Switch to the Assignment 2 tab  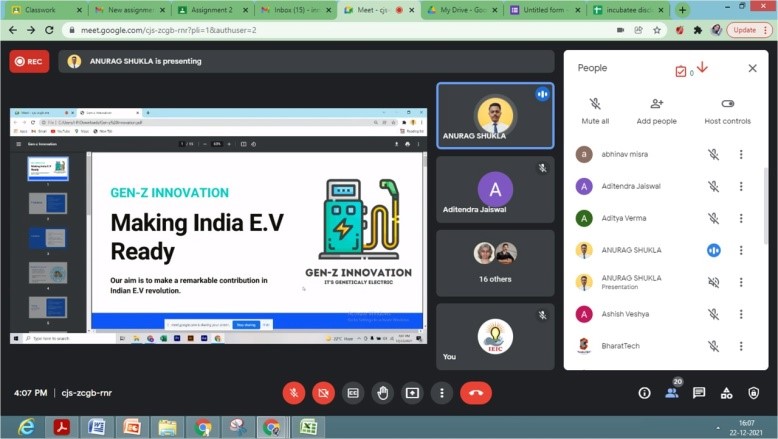[x=211, y=9]
